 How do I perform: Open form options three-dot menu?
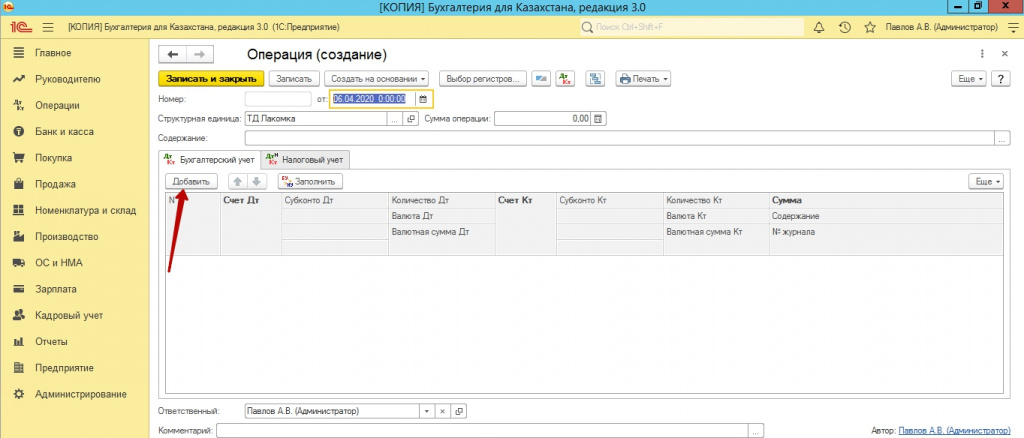(x=982, y=54)
